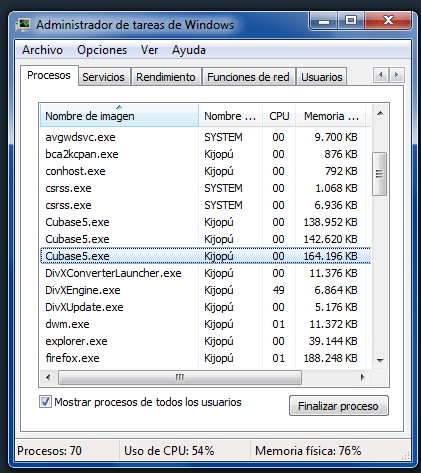Switch to the Funciones de red tab
Image resolution: width=421 pixels, height=473 pixels.
tap(248, 77)
